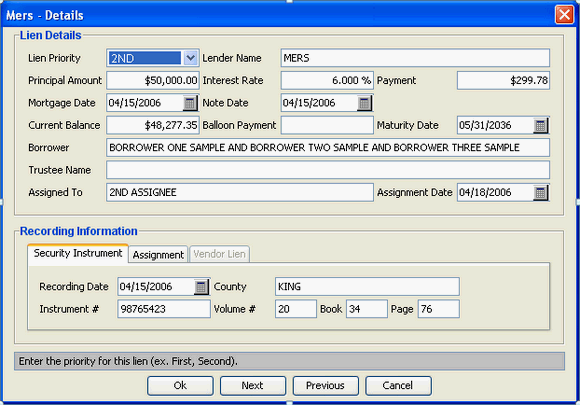
Task: Focus the Lender Name field
Action: click(x=415, y=58)
